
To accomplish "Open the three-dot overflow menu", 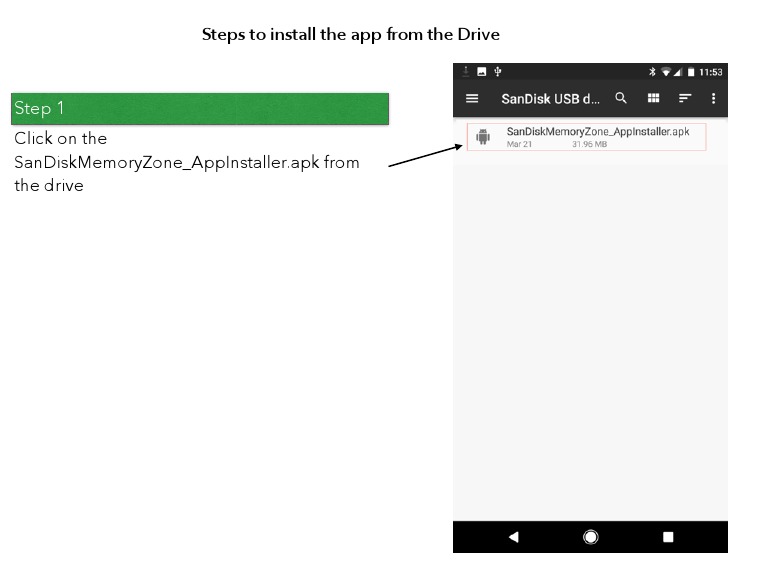I will [713, 98].
